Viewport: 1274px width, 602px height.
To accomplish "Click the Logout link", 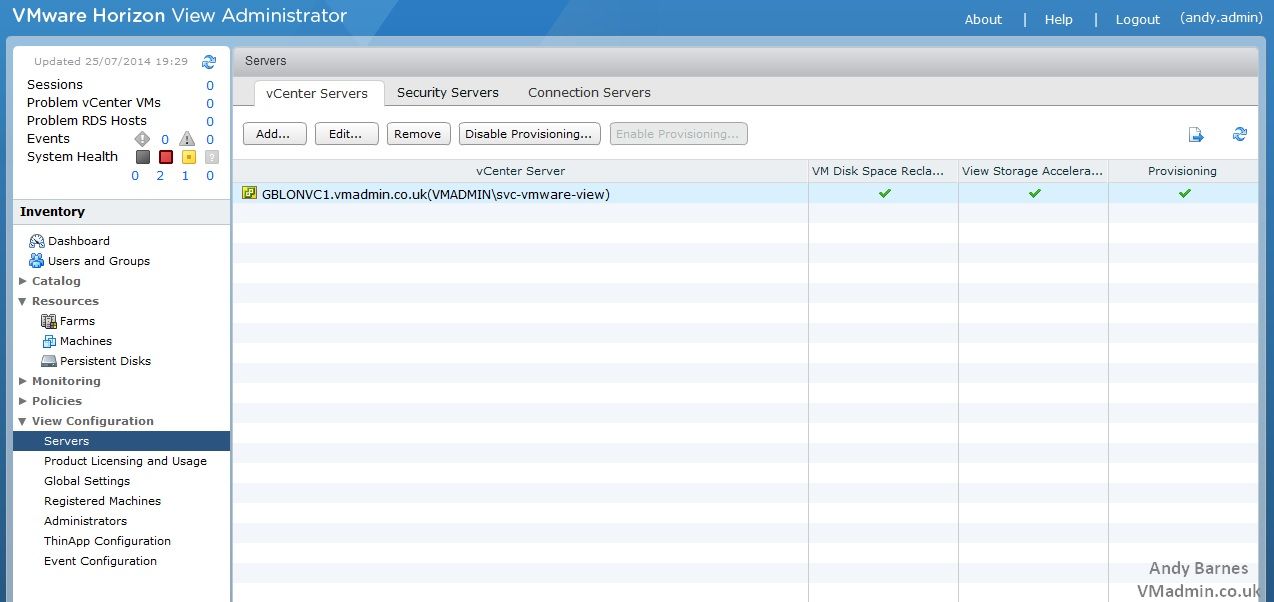I will pyautogui.click(x=1138, y=20).
